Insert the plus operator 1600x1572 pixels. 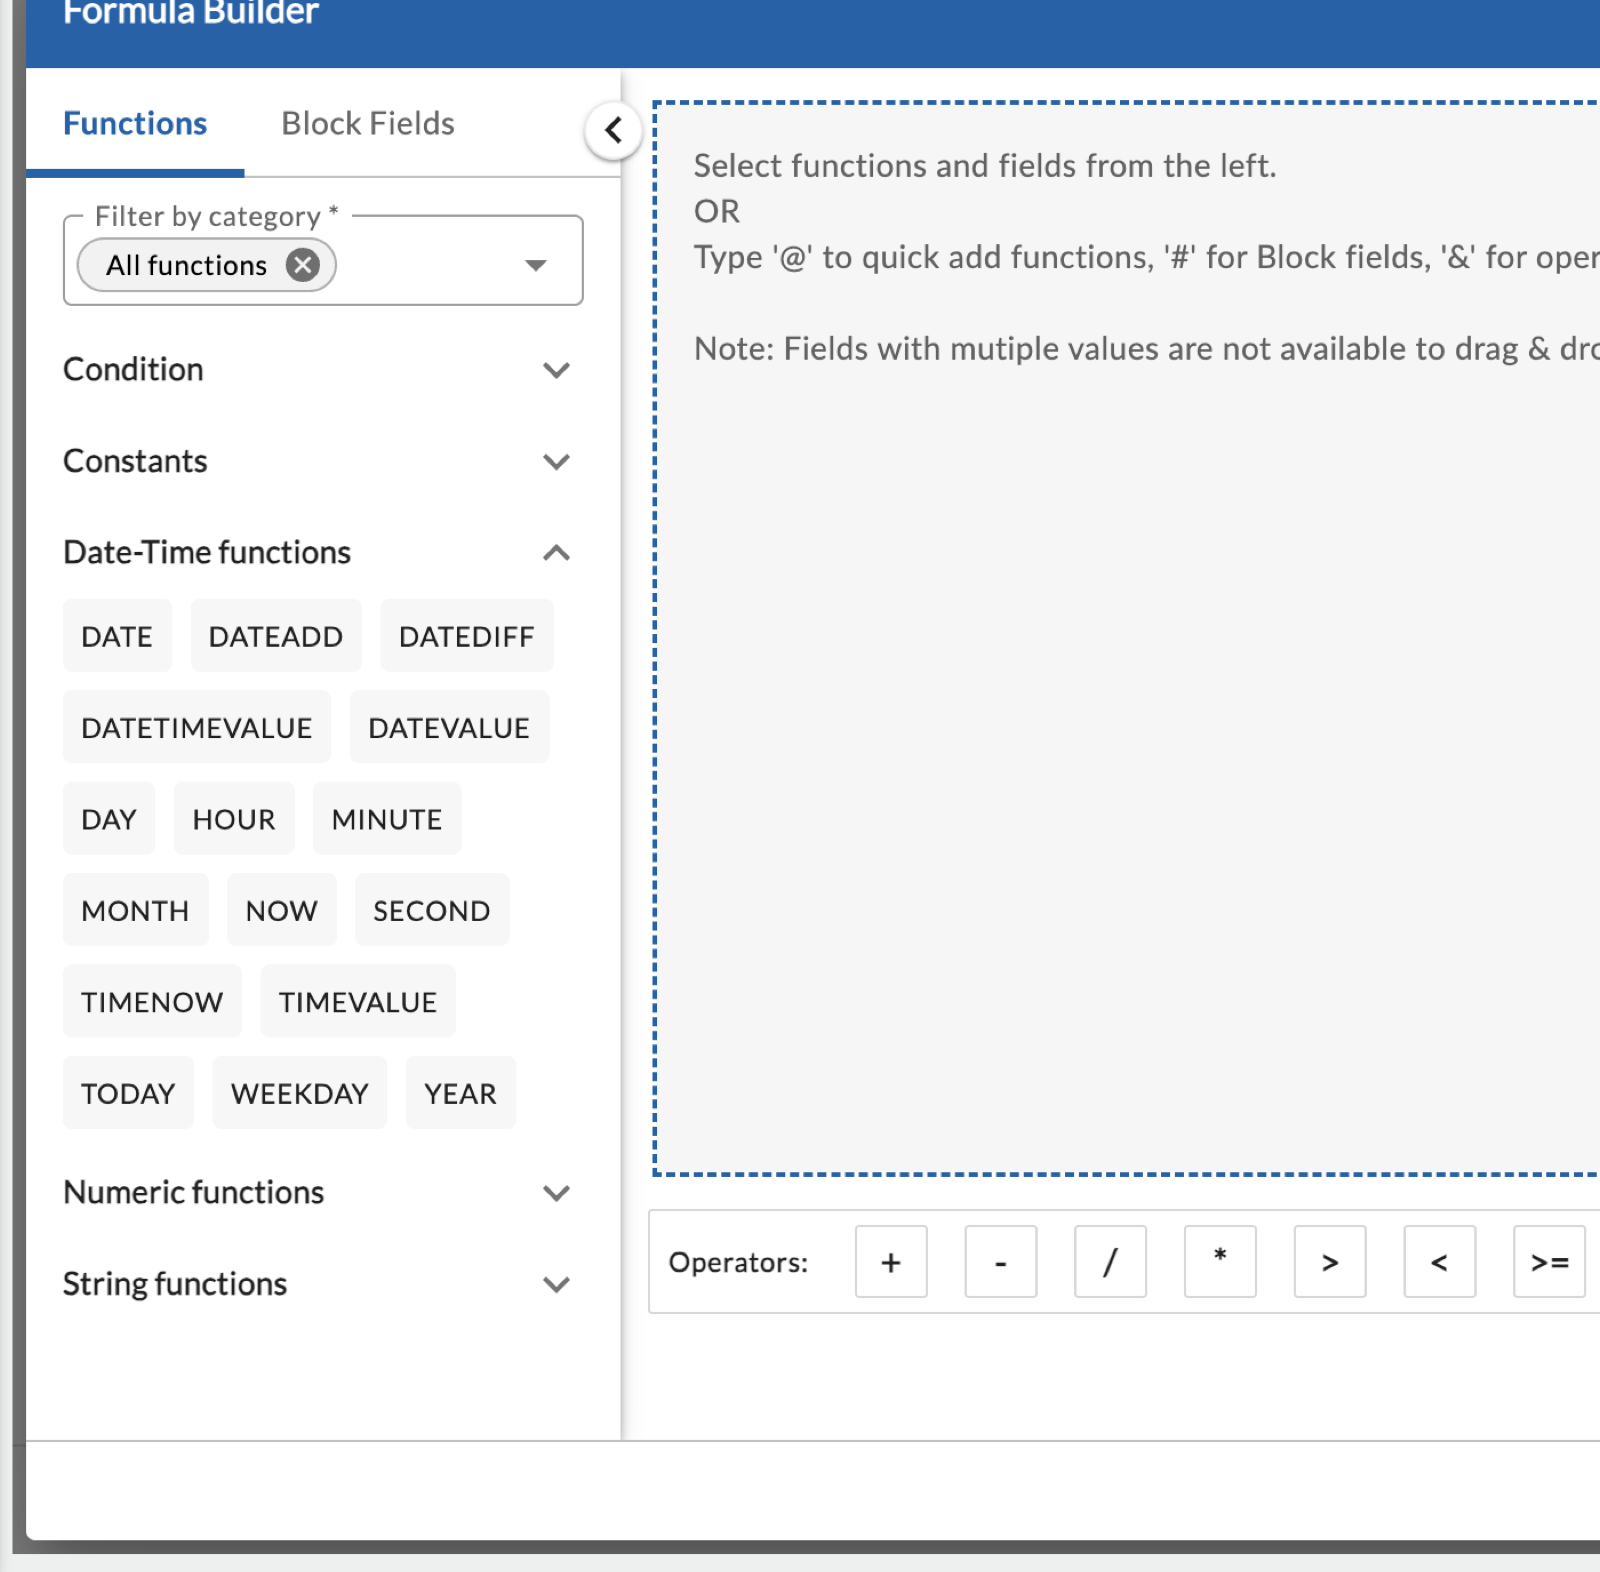click(891, 1262)
